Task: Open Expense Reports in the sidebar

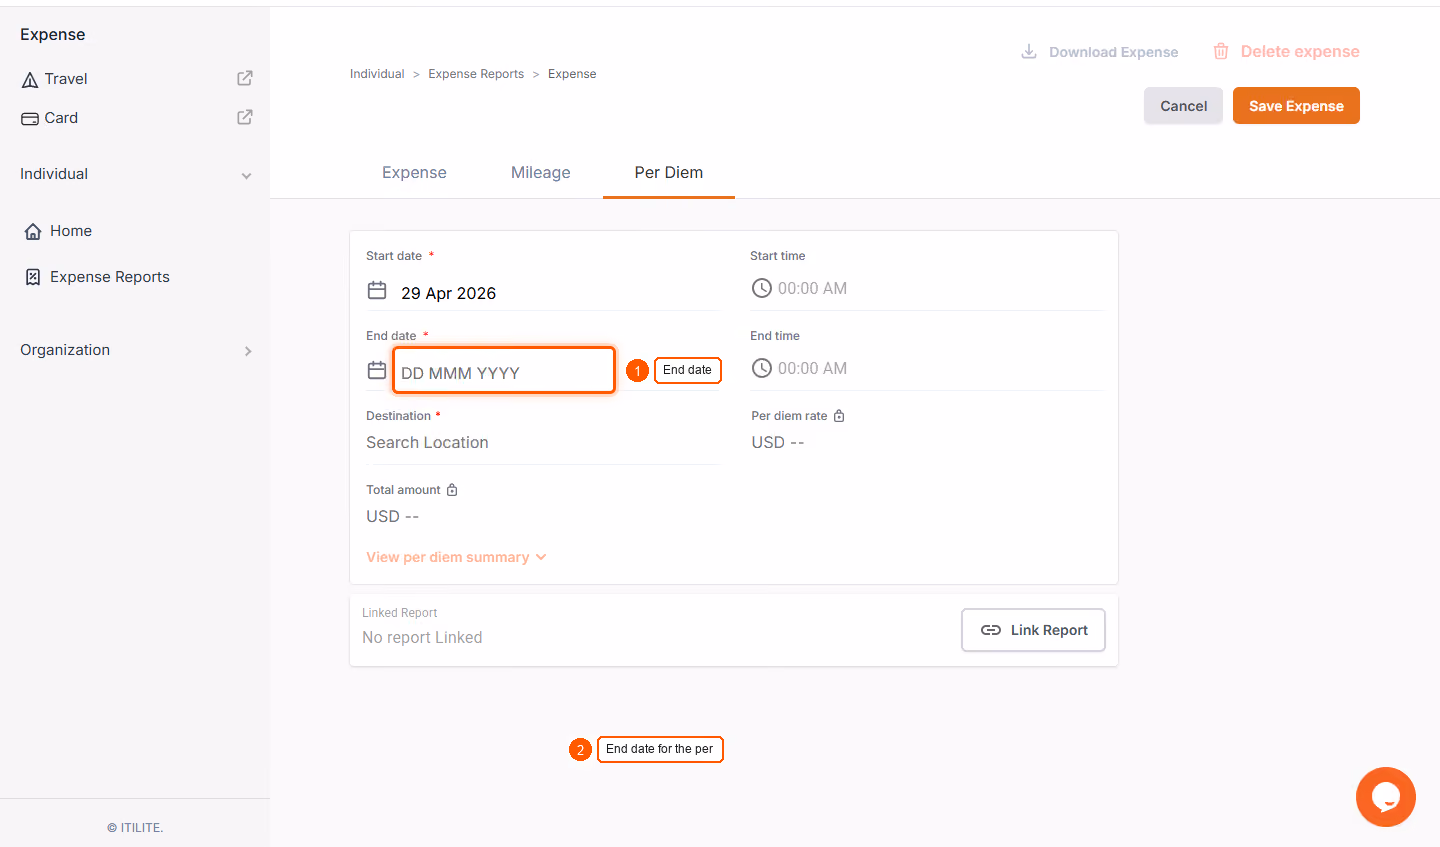Action: pyautogui.click(x=110, y=277)
